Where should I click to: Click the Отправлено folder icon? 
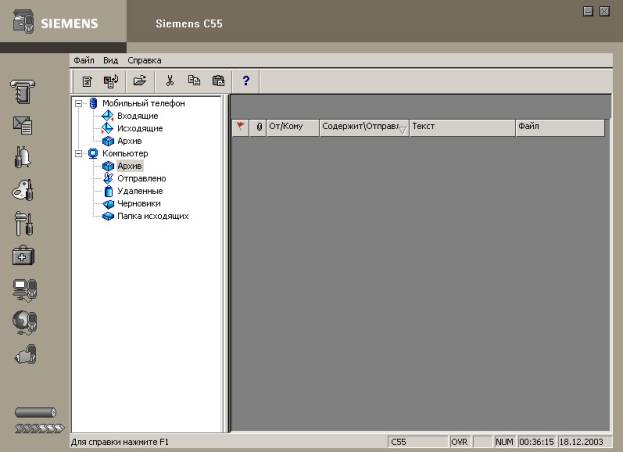[x=108, y=178]
